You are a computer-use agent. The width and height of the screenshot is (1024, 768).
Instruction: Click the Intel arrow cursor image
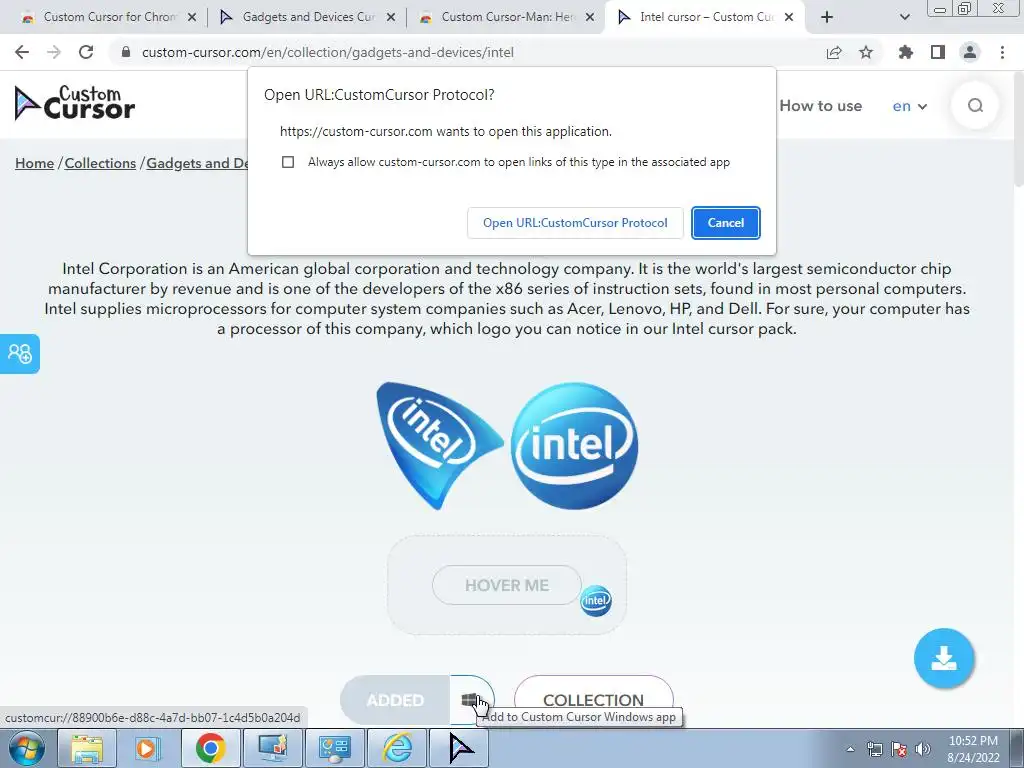click(438, 445)
